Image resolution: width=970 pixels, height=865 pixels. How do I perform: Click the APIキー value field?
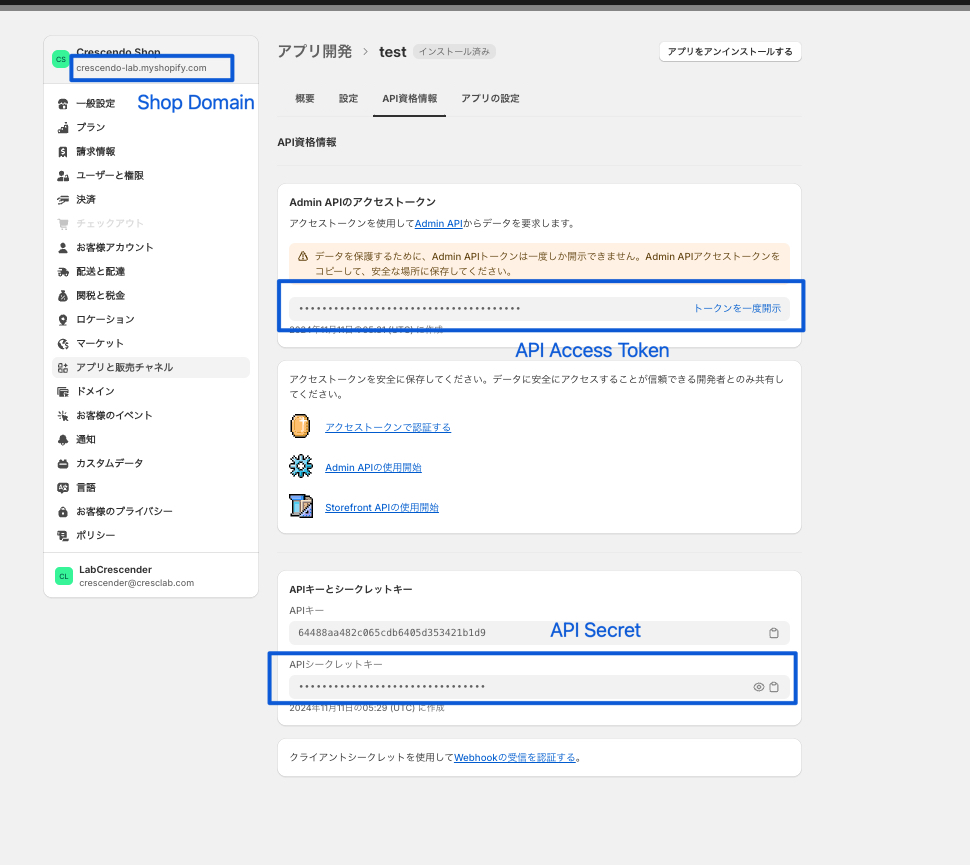(x=520, y=633)
